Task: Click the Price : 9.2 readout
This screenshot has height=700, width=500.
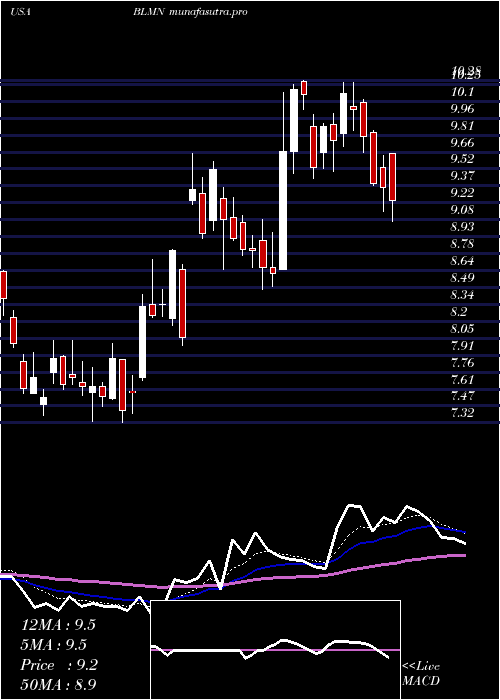Action: 59,665
